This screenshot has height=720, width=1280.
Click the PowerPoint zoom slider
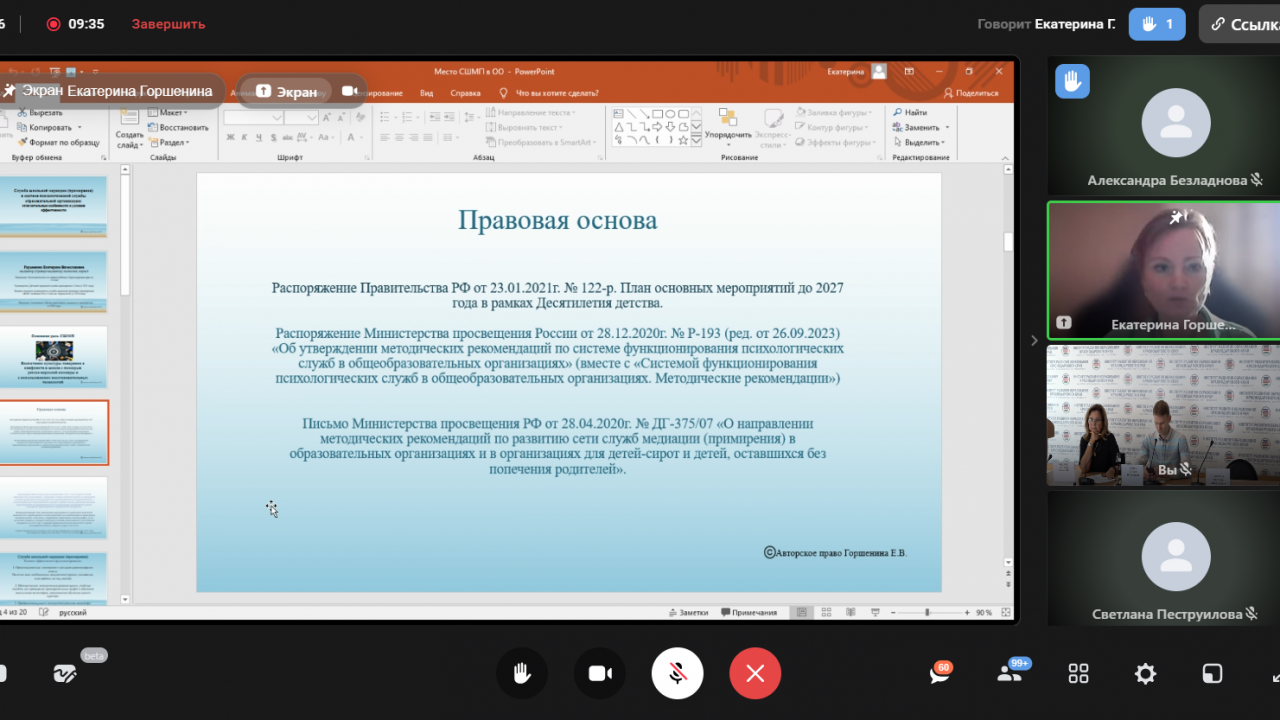click(927, 612)
